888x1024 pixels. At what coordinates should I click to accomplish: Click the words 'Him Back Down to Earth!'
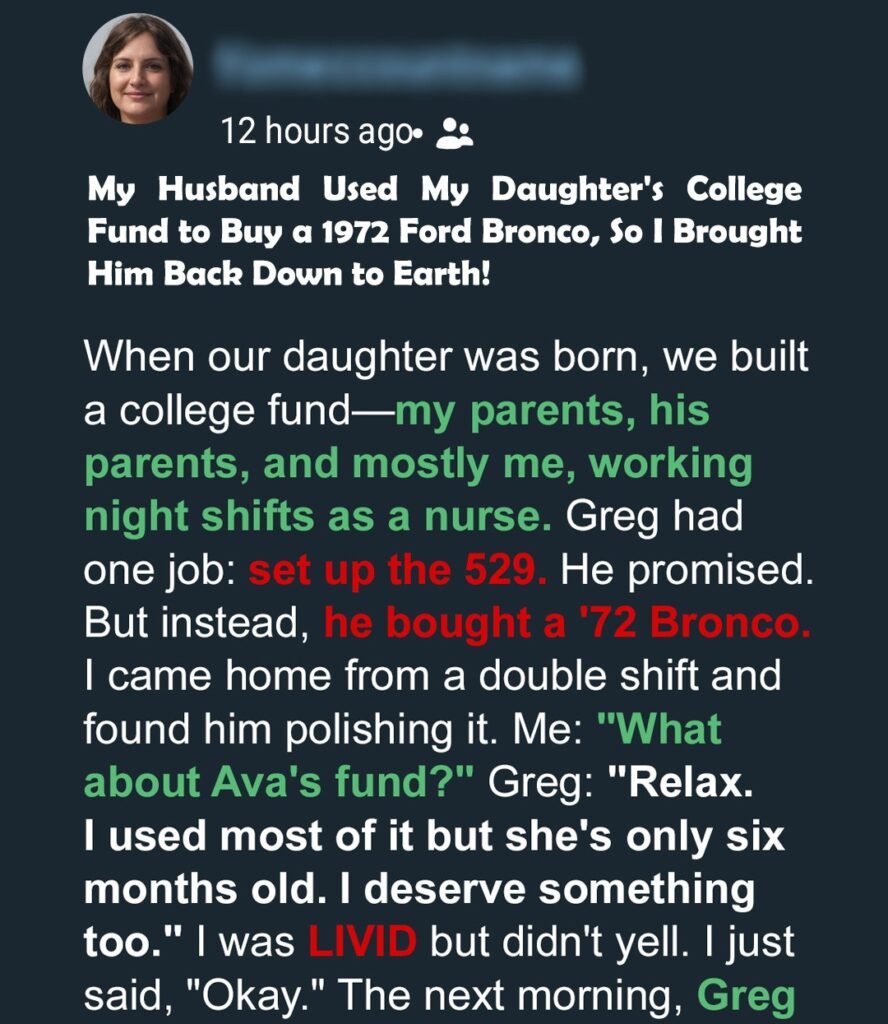point(289,273)
